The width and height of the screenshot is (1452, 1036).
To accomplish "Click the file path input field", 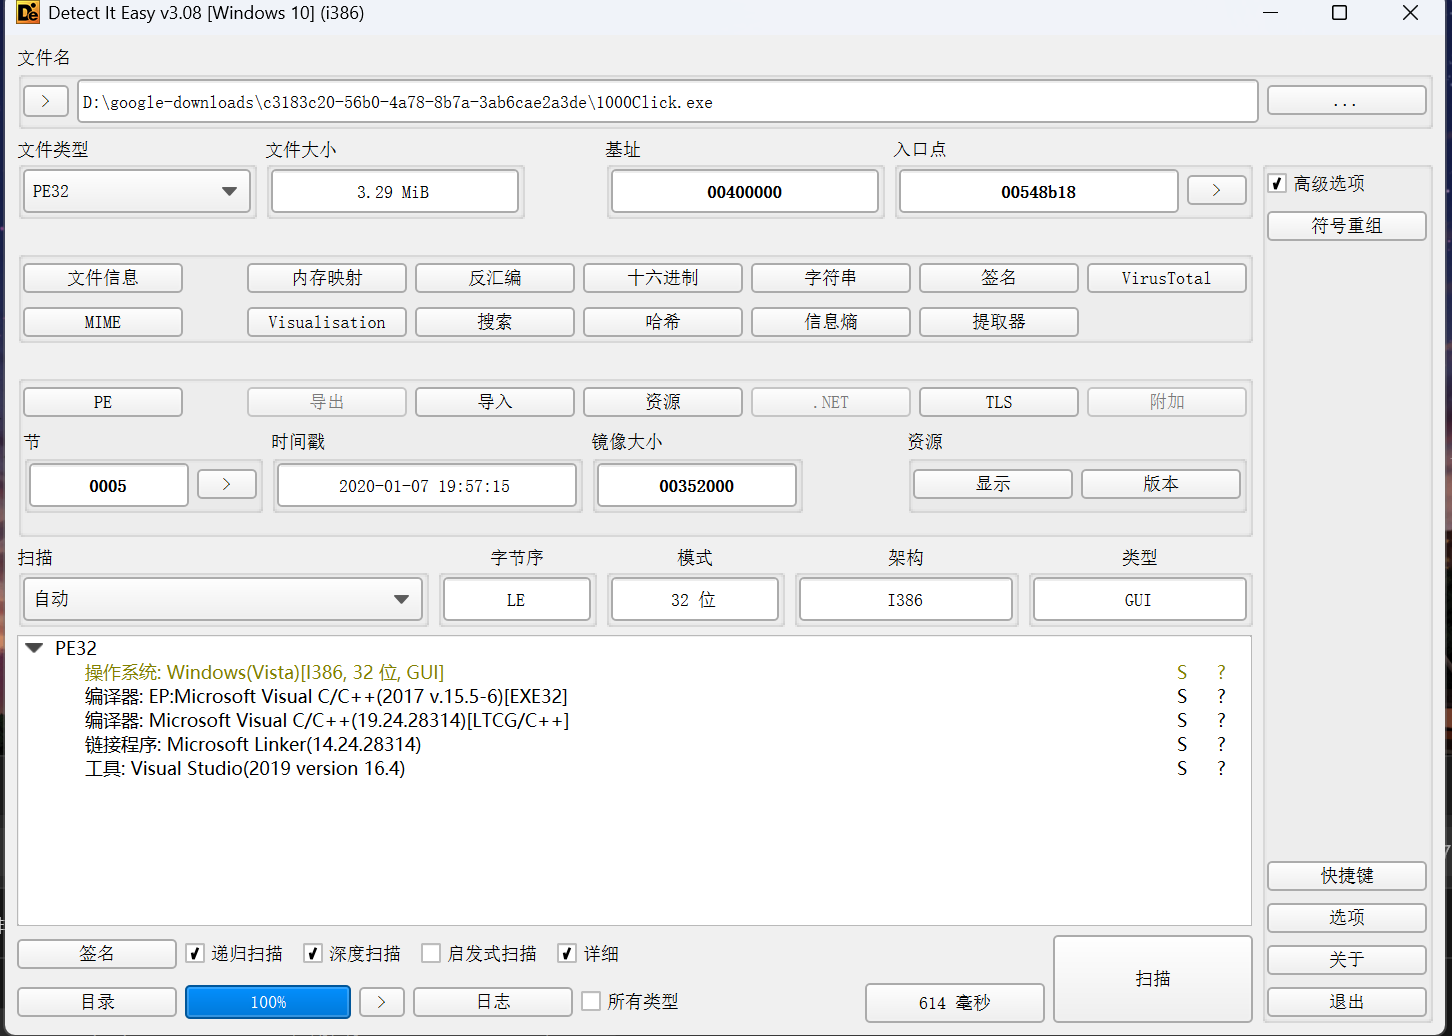I will click(x=667, y=101).
